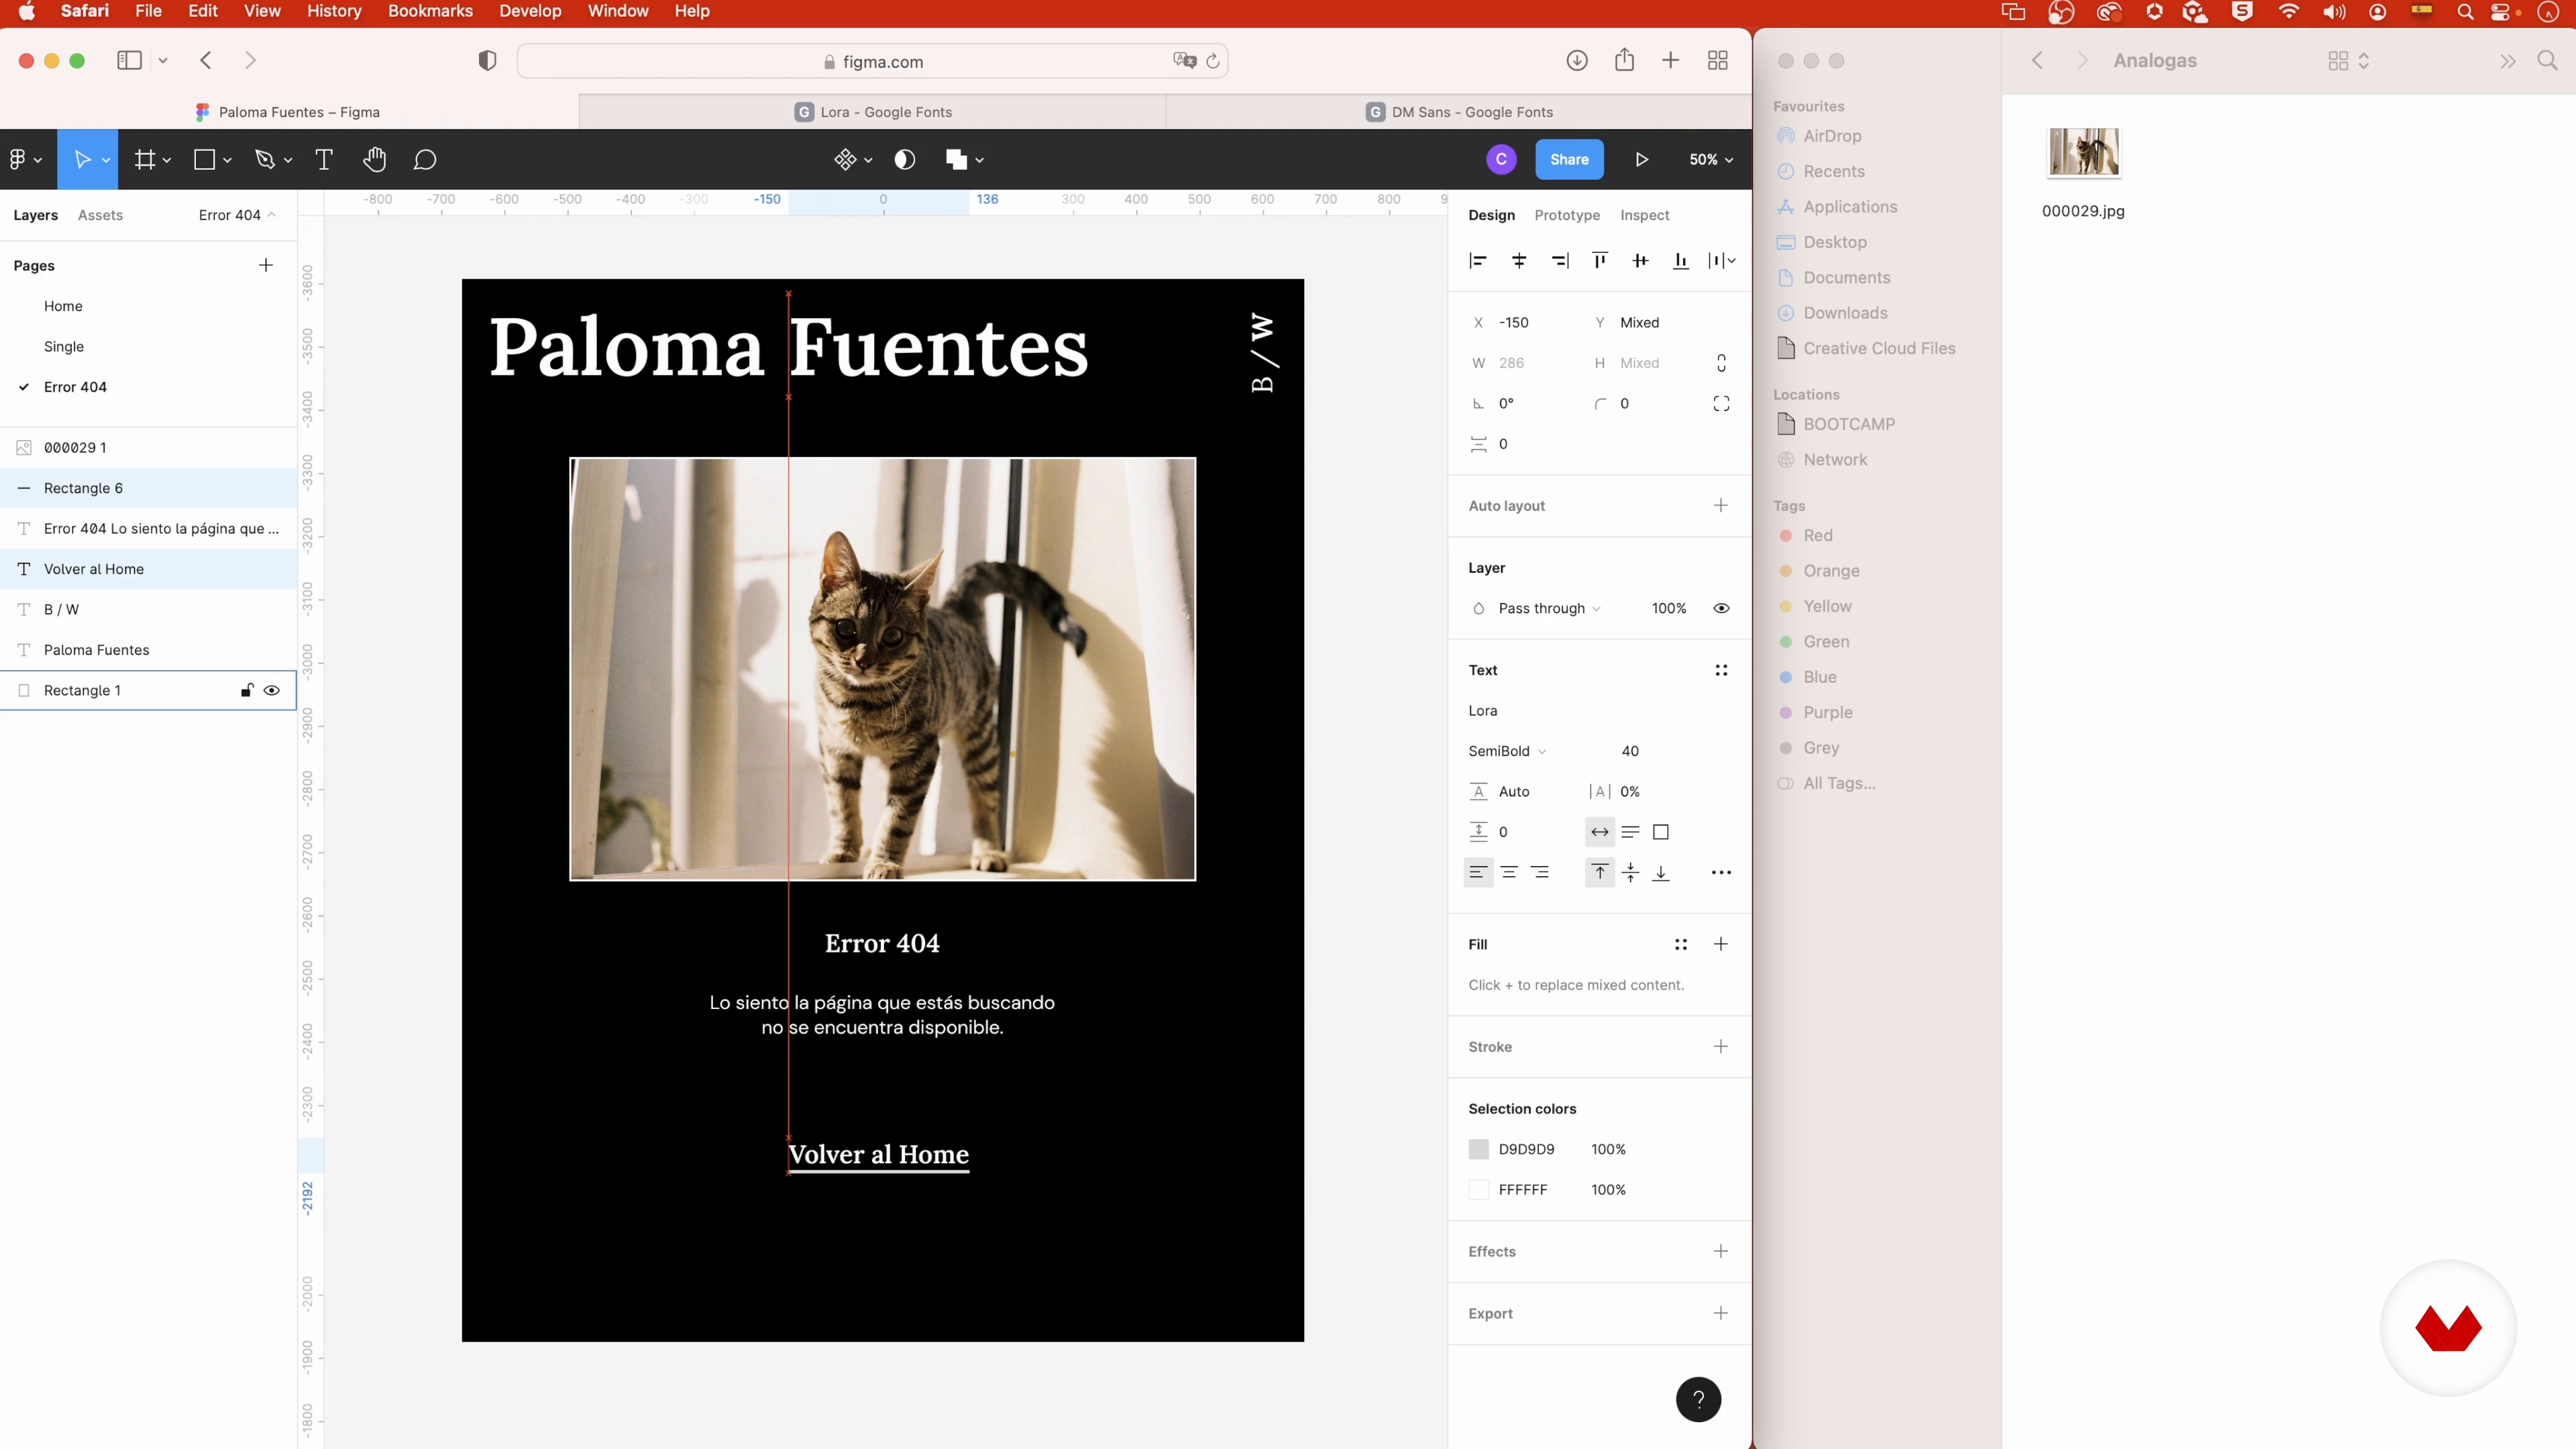Set text to auto width
This screenshot has width=2576, height=1449.
[x=1600, y=832]
